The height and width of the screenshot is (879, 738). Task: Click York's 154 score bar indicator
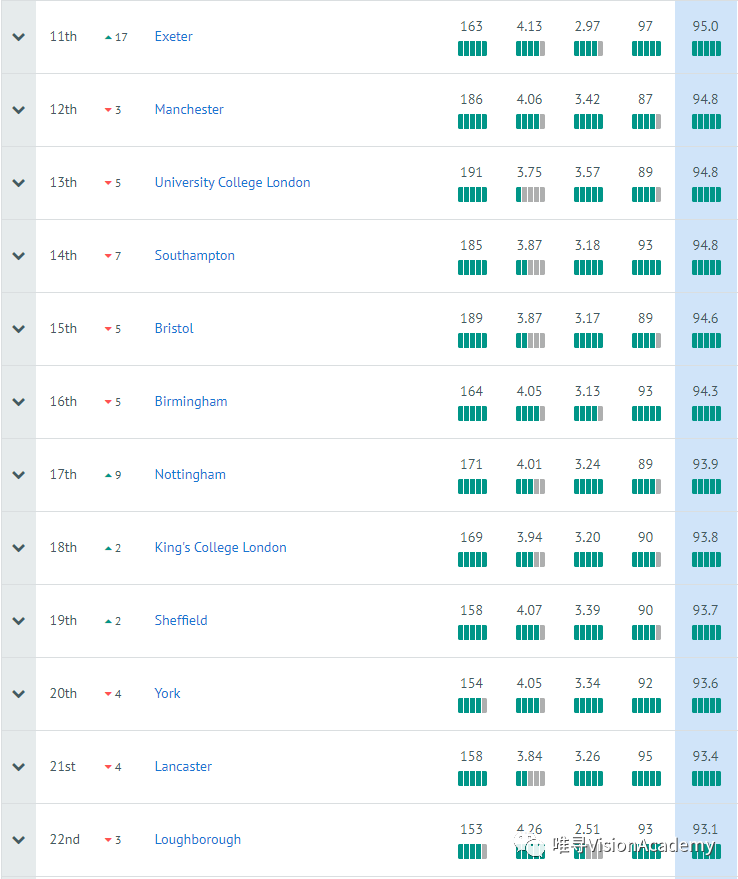click(472, 705)
